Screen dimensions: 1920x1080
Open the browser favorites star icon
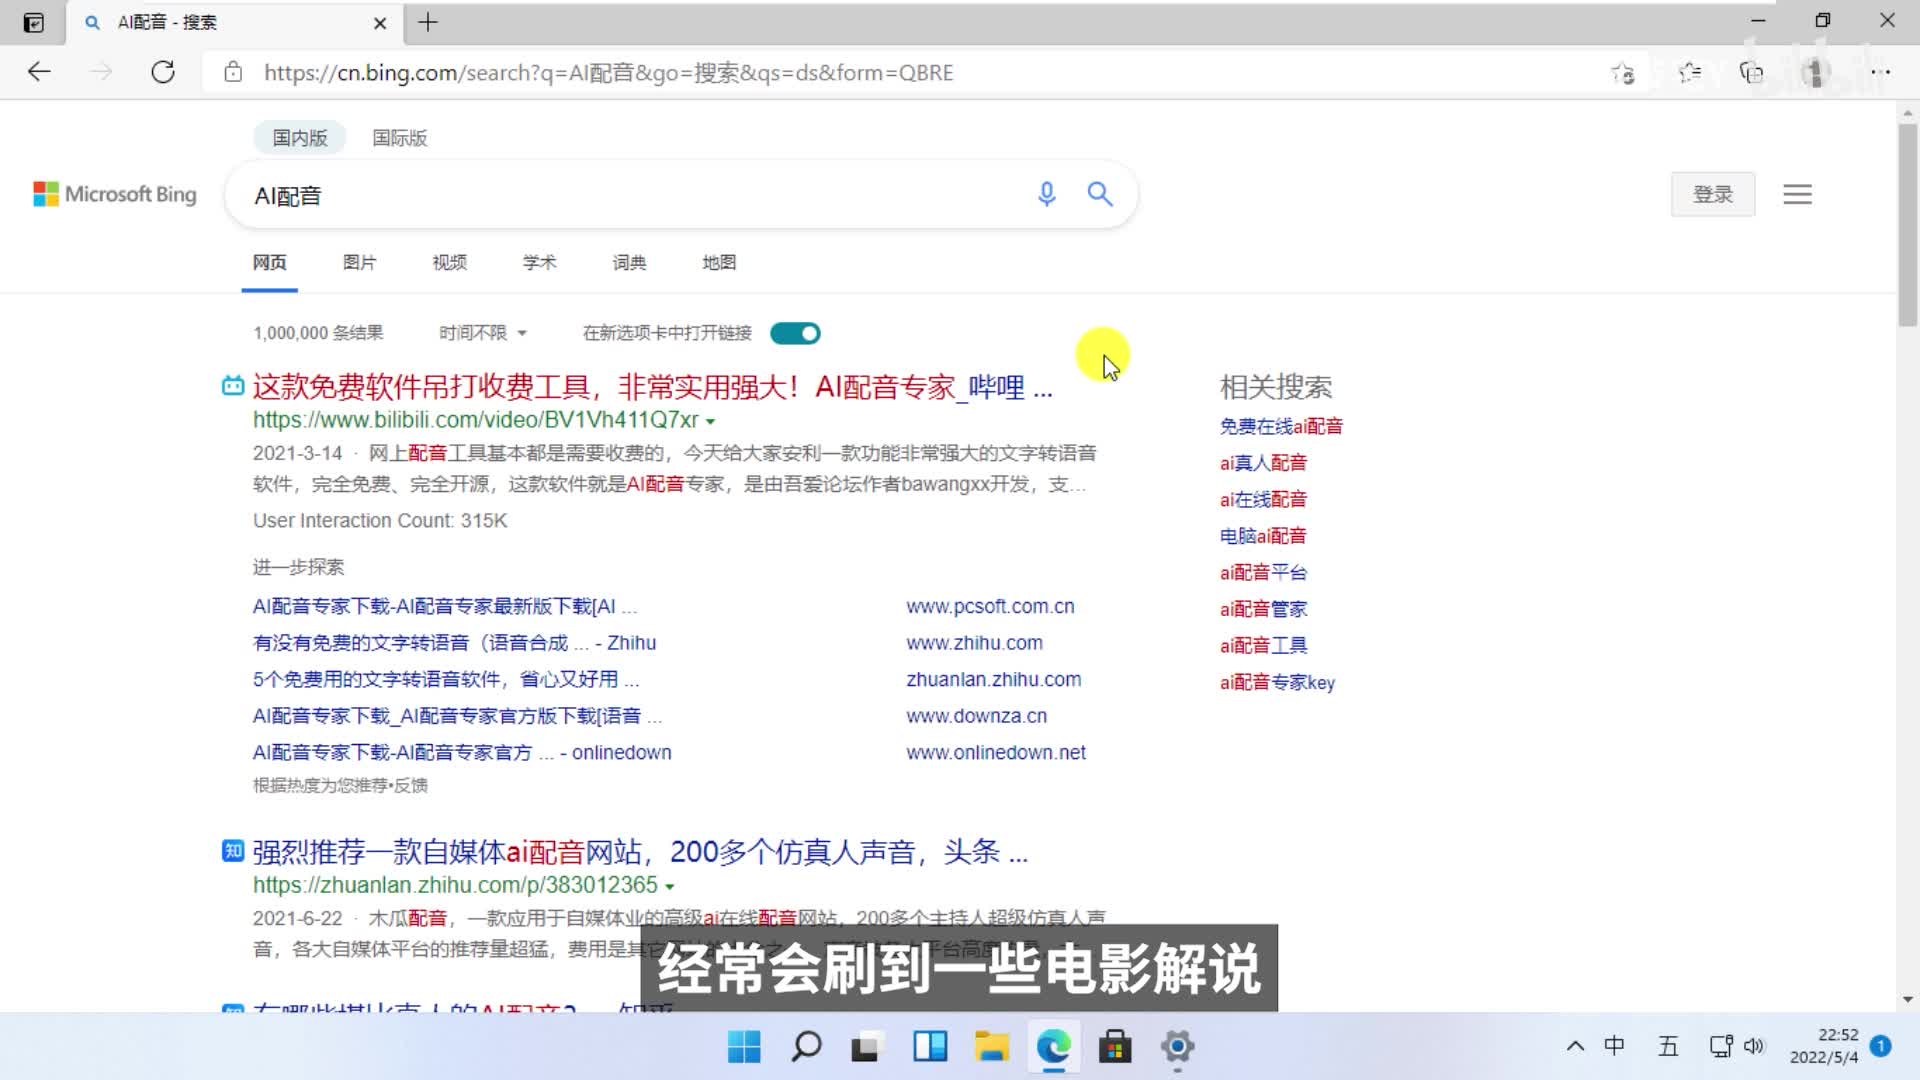(1689, 72)
